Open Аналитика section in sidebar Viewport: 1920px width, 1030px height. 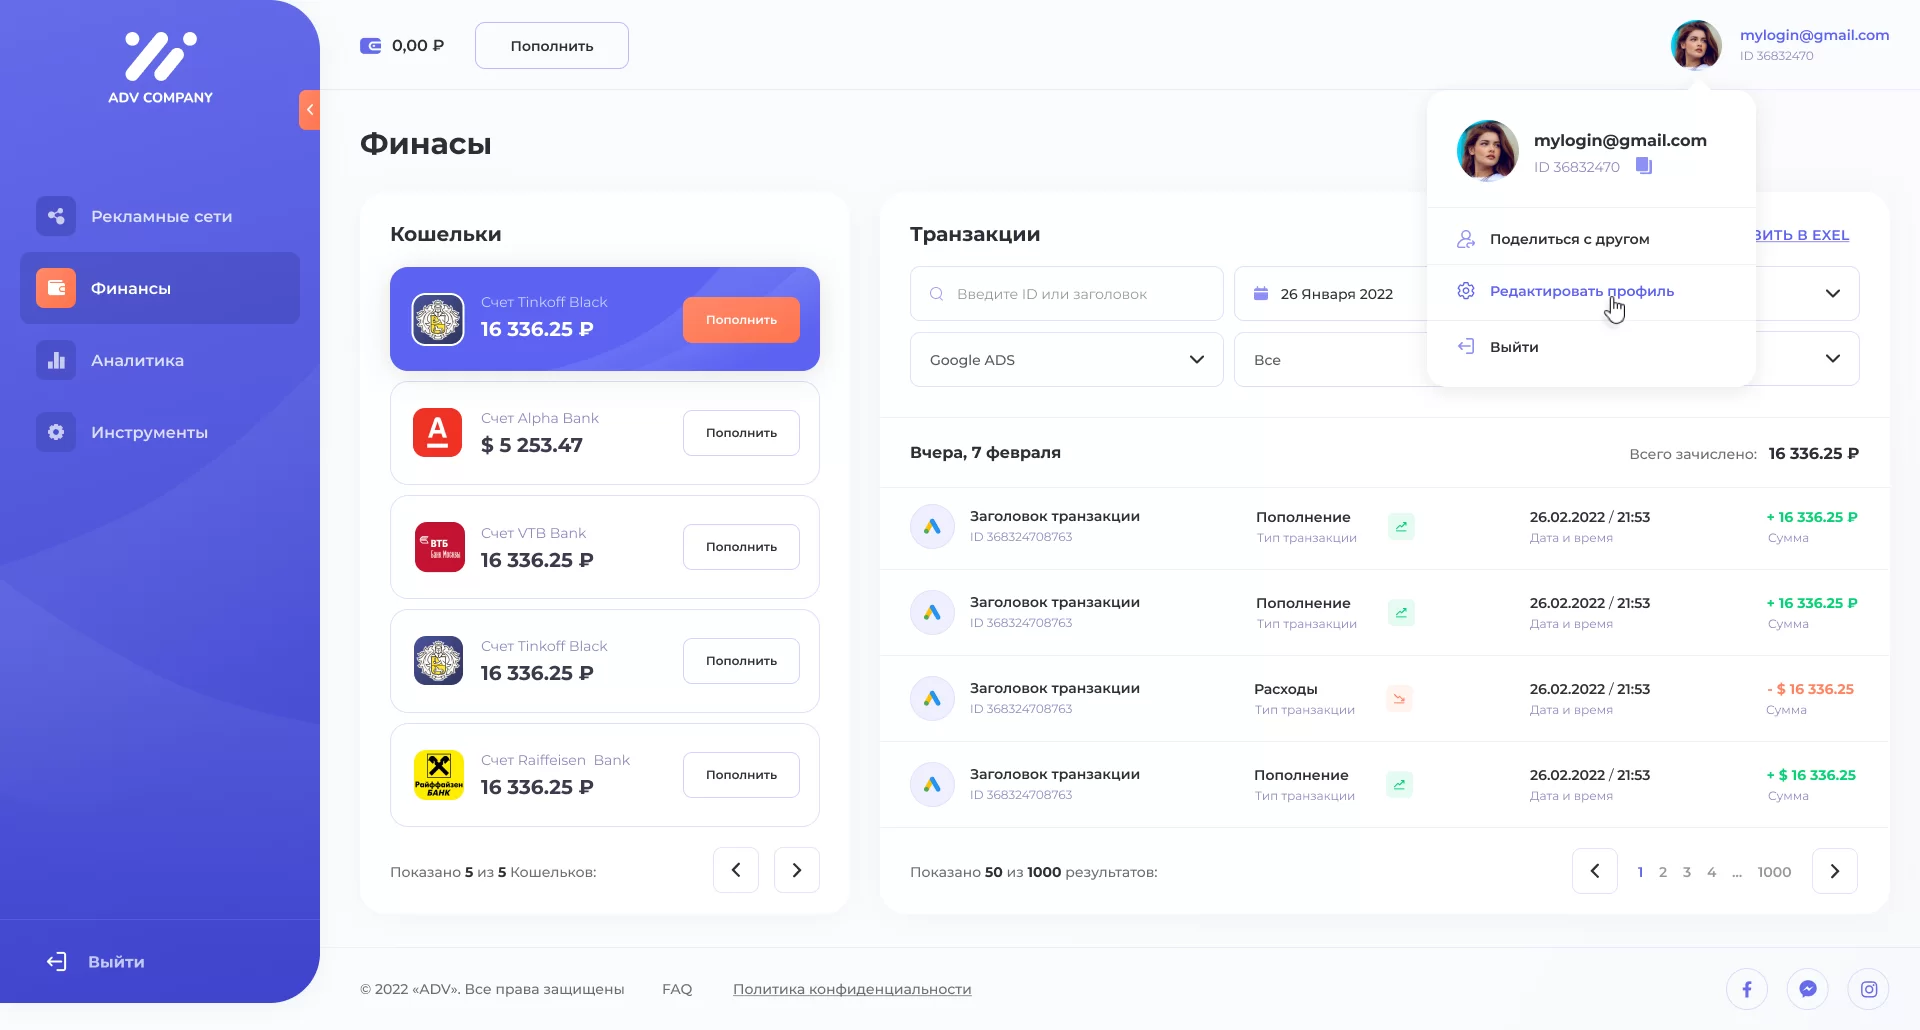tap(160, 360)
